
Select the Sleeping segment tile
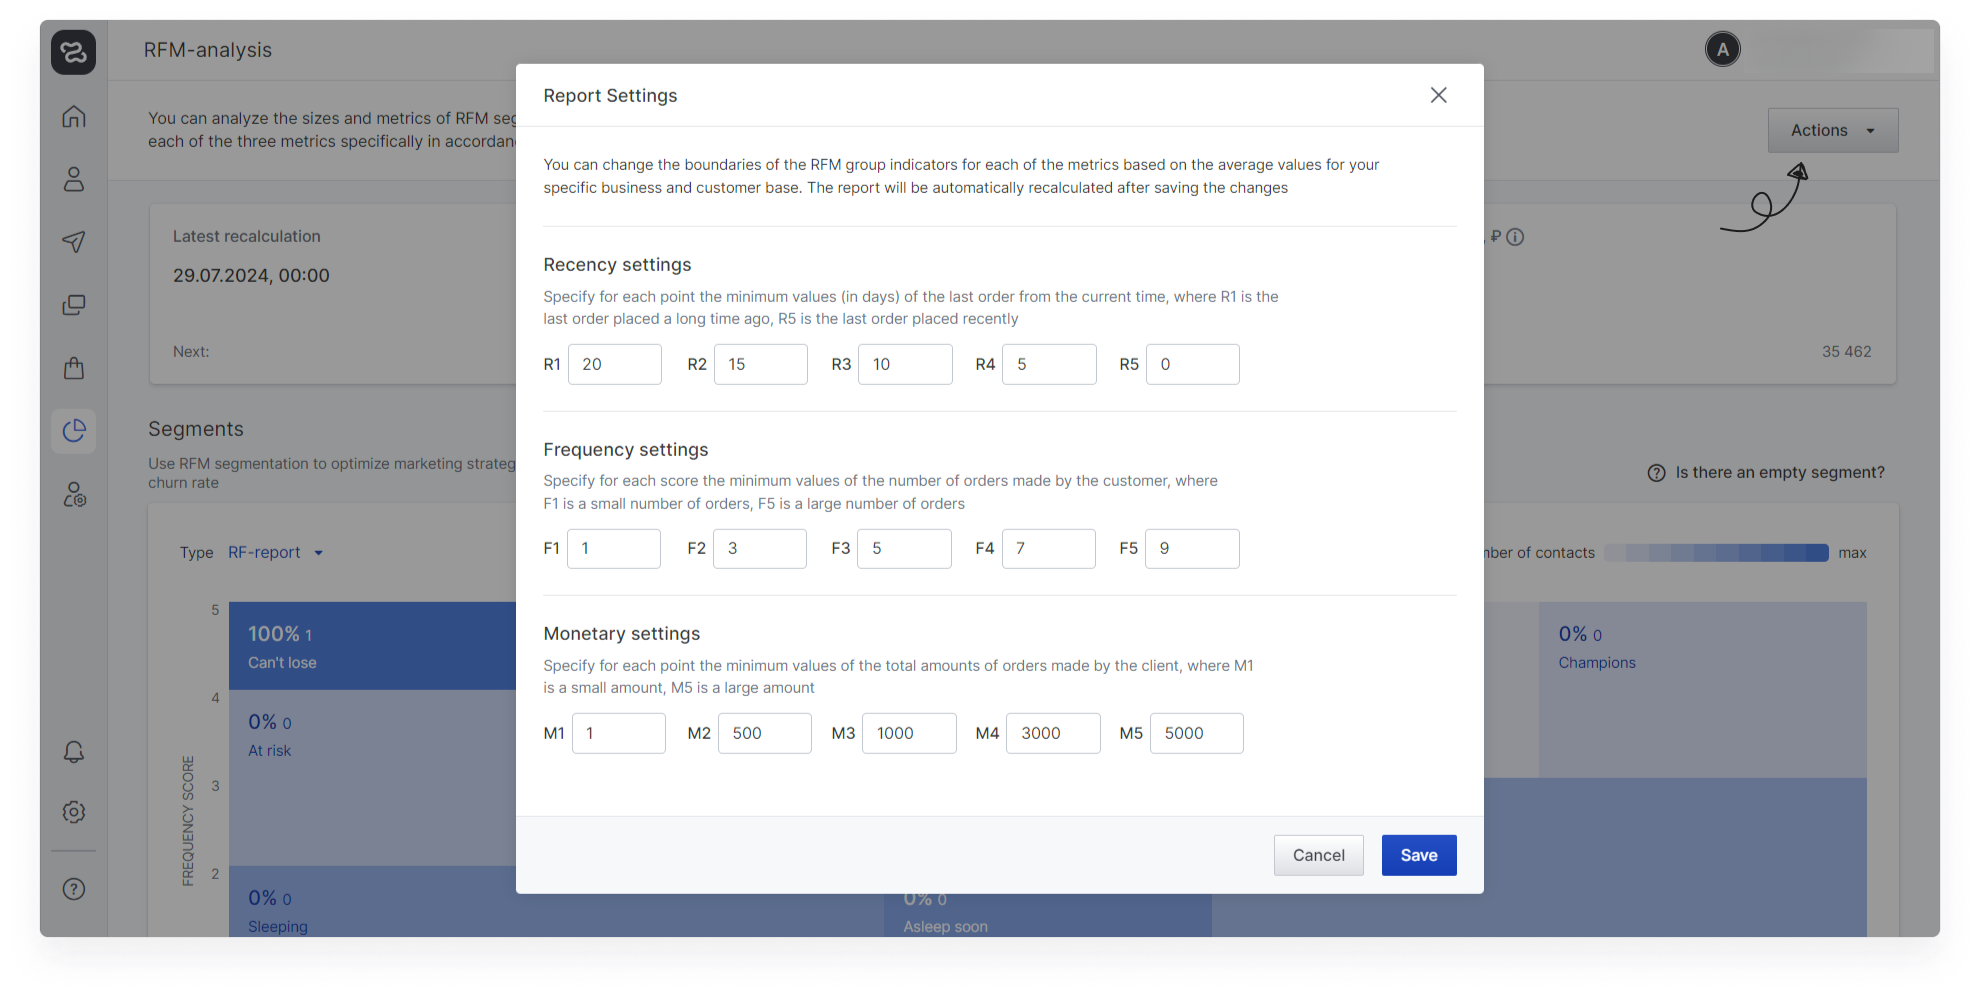372,902
